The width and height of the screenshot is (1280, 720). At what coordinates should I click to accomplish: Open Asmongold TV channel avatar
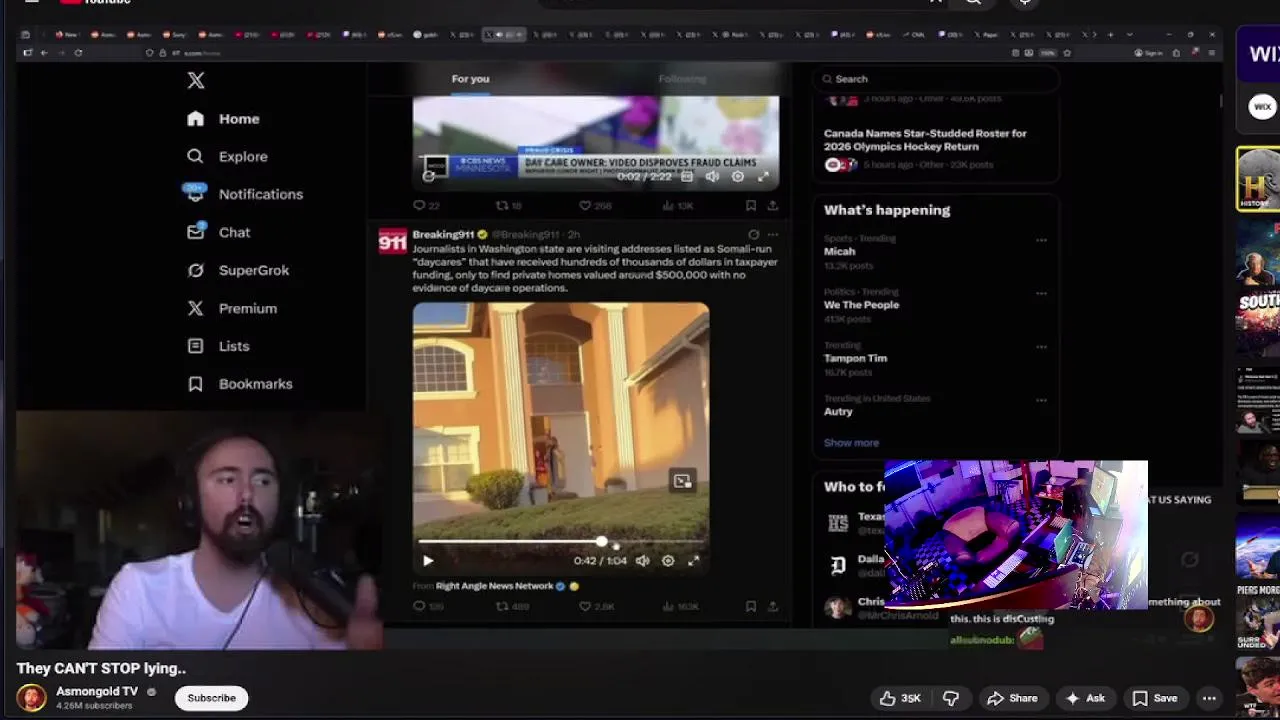(31, 698)
